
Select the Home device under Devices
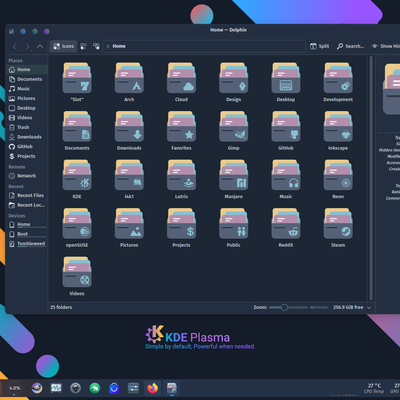pos(27,225)
